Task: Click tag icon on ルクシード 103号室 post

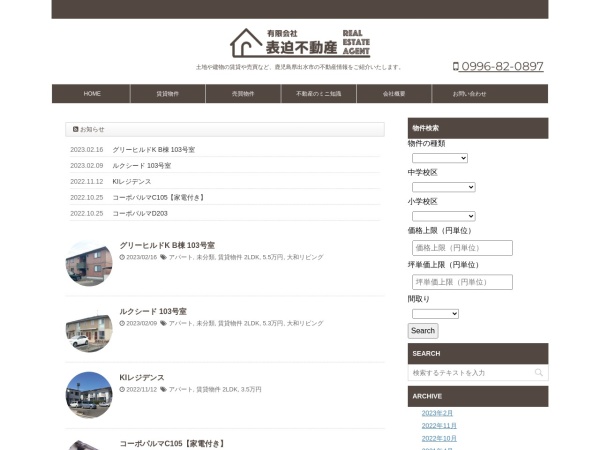Action: pos(163,323)
